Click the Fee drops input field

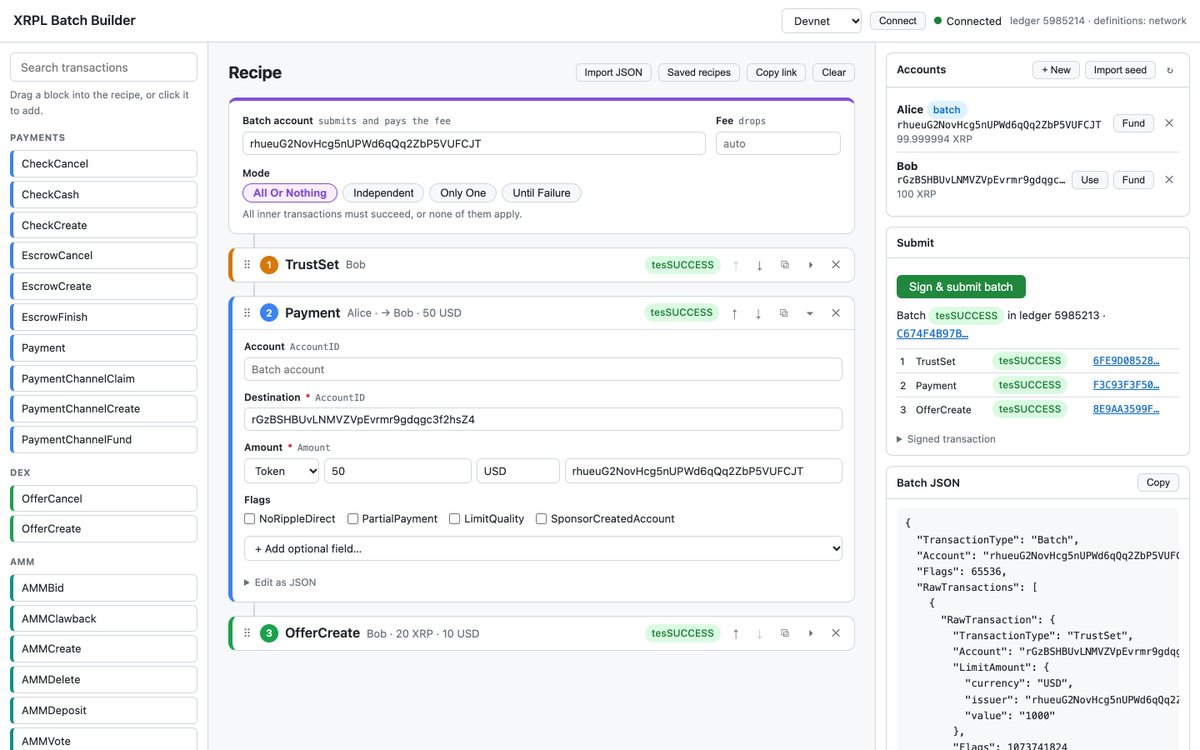(778, 144)
